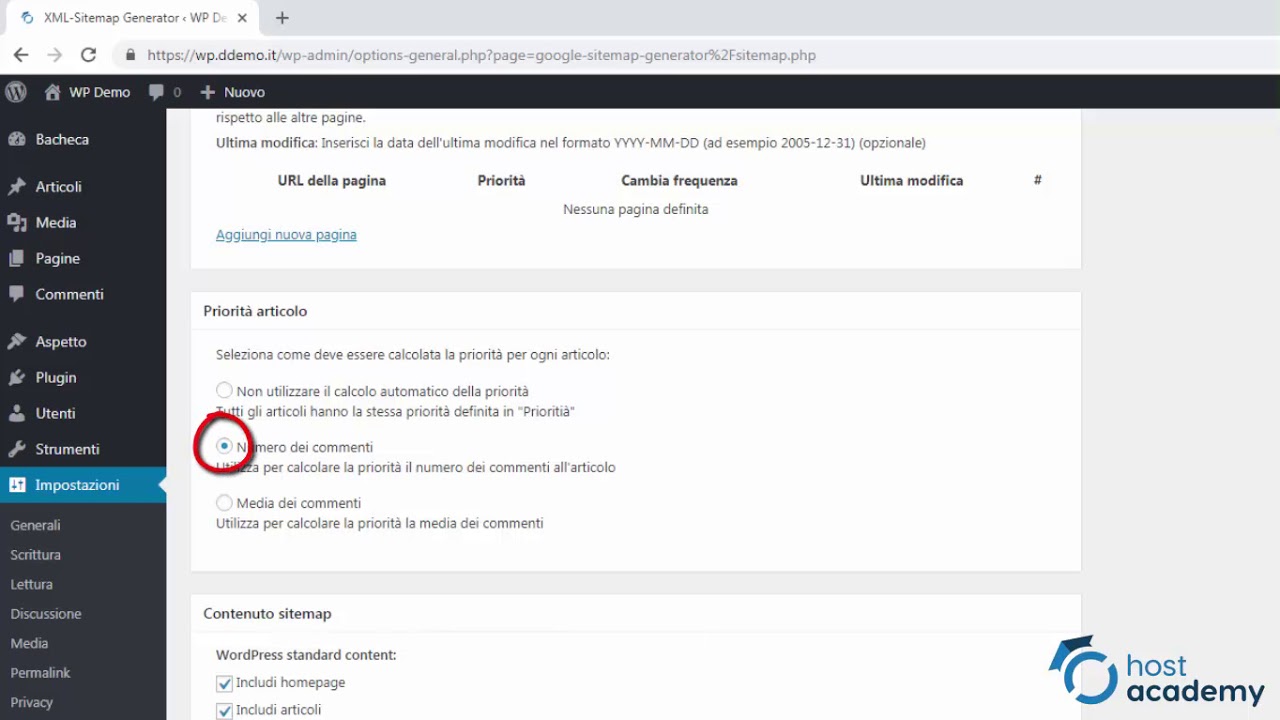The width and height of the screenshot is (1280, 720).
Task: Click the Commenti bubble icon in sidebar
Action: point(16,295)
